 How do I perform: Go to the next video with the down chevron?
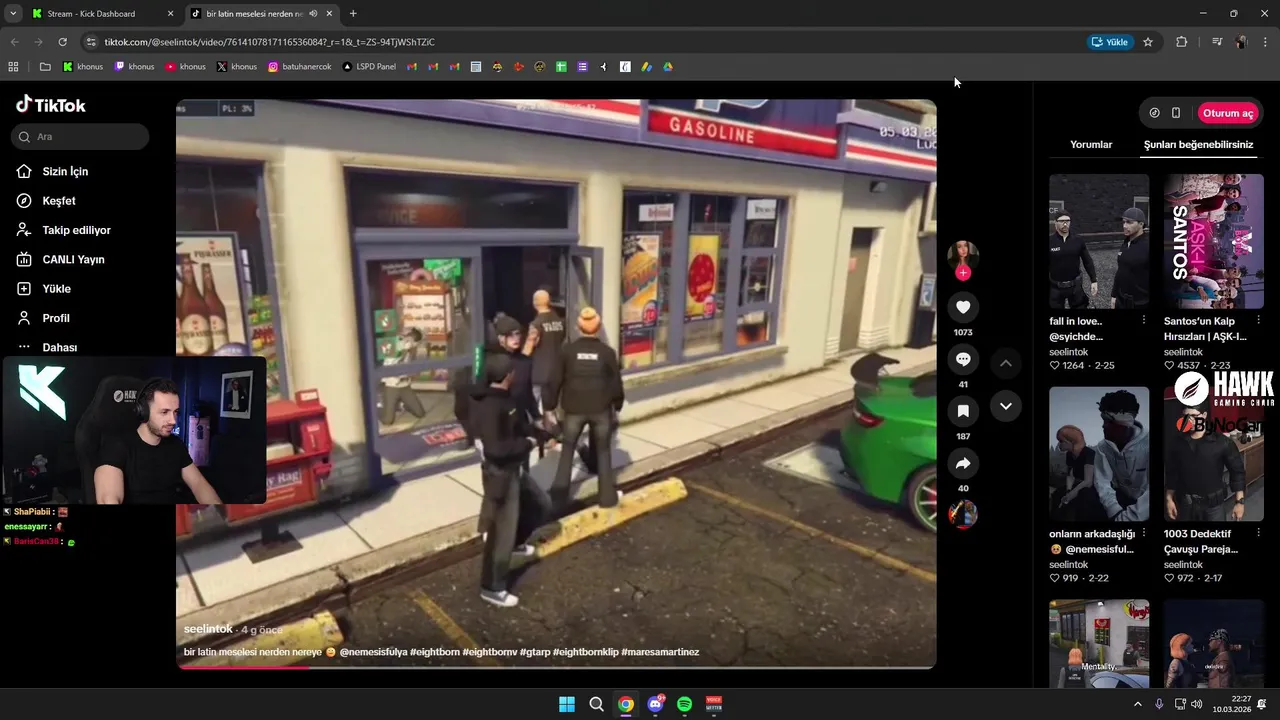(x=1006, y=406)
